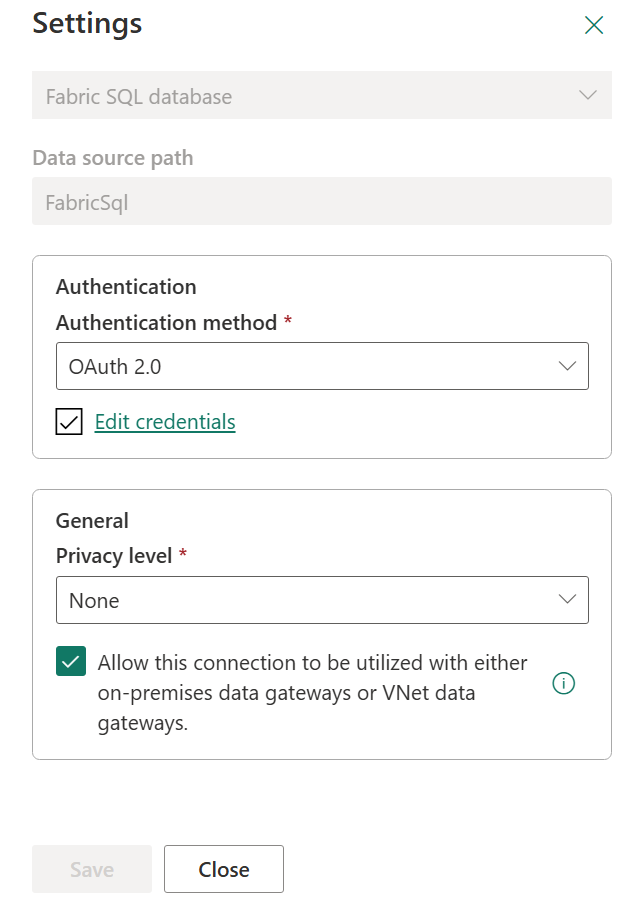The image size is (644, 916).
Task: Open the Fabric SQL database connection type dropdown
Action: tap(322, 95)
